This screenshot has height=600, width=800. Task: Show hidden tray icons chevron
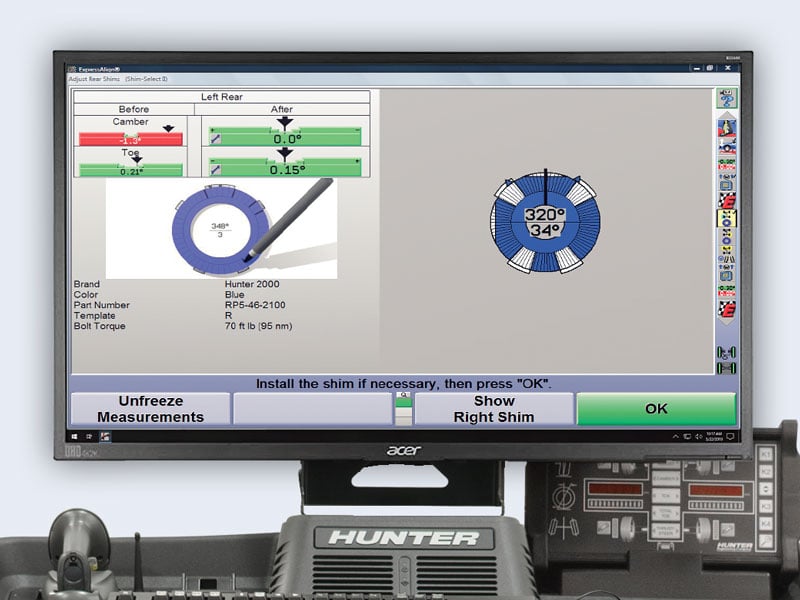(x=676, y=437)
